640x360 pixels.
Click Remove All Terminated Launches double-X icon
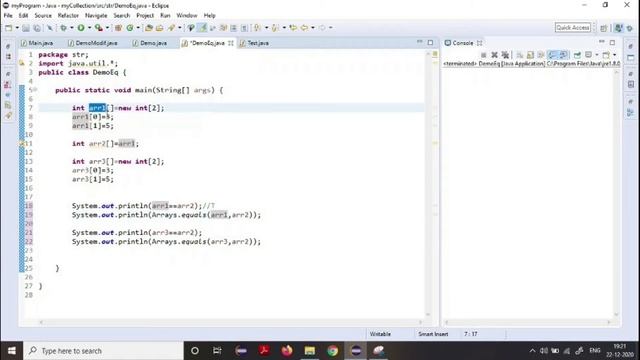tap(505, 55)
